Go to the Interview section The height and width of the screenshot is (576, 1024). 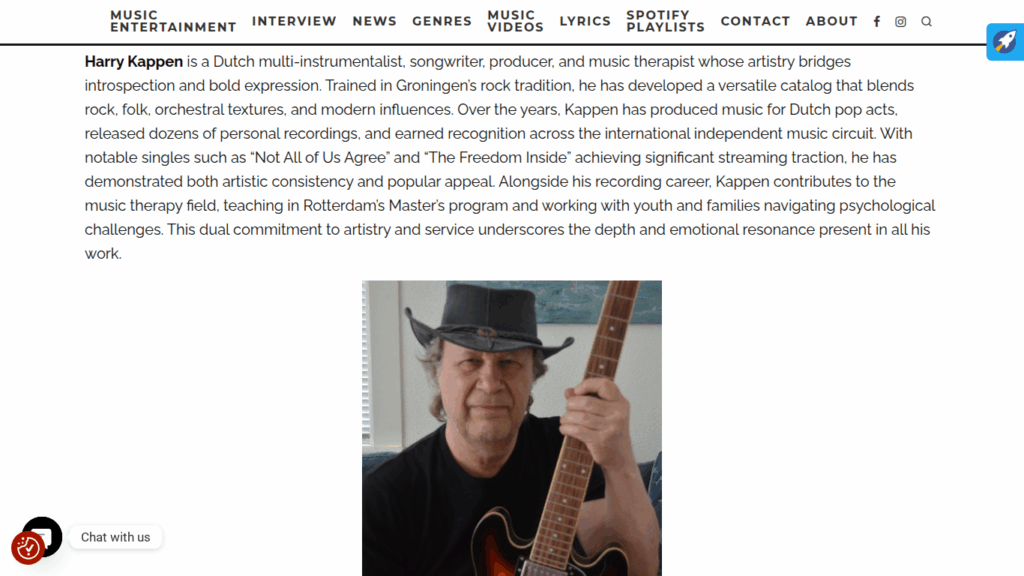[294, 22]
